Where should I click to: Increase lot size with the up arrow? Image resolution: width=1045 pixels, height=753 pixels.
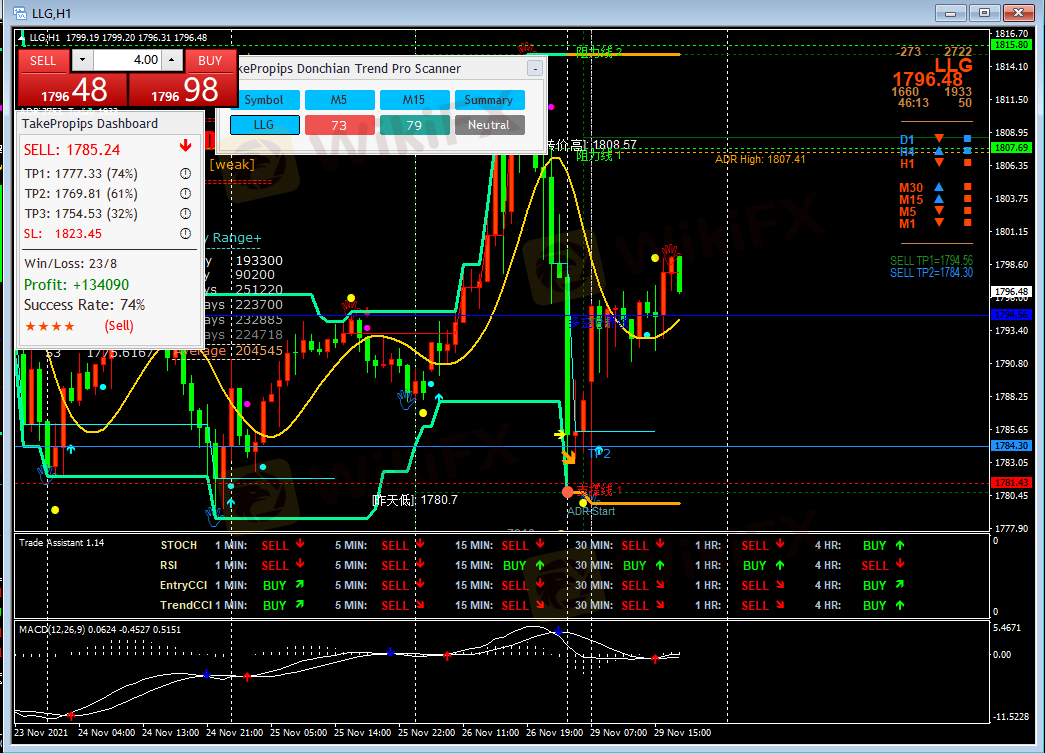click(171, 60)
